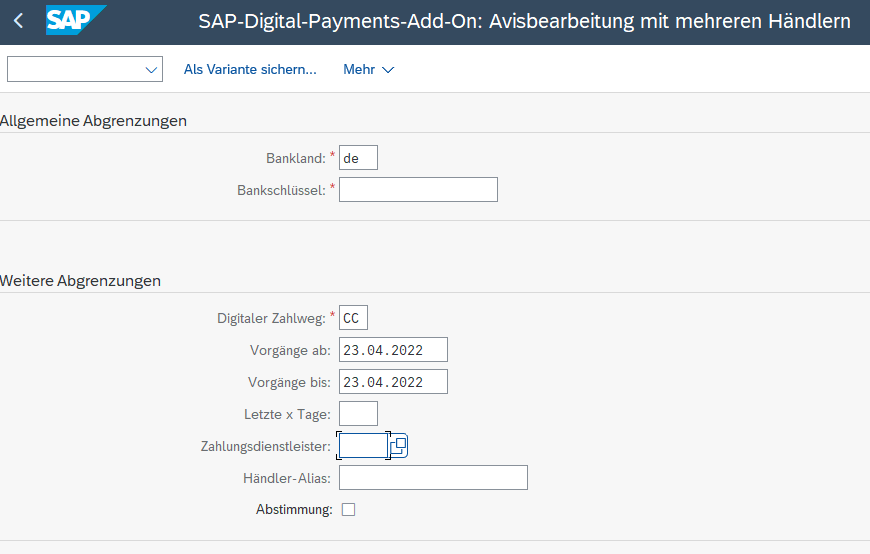Image resolution: width=870 pixels, height=554 pixels.
Task: Click into the empty Bankschlüssel field
Action: 418,190
